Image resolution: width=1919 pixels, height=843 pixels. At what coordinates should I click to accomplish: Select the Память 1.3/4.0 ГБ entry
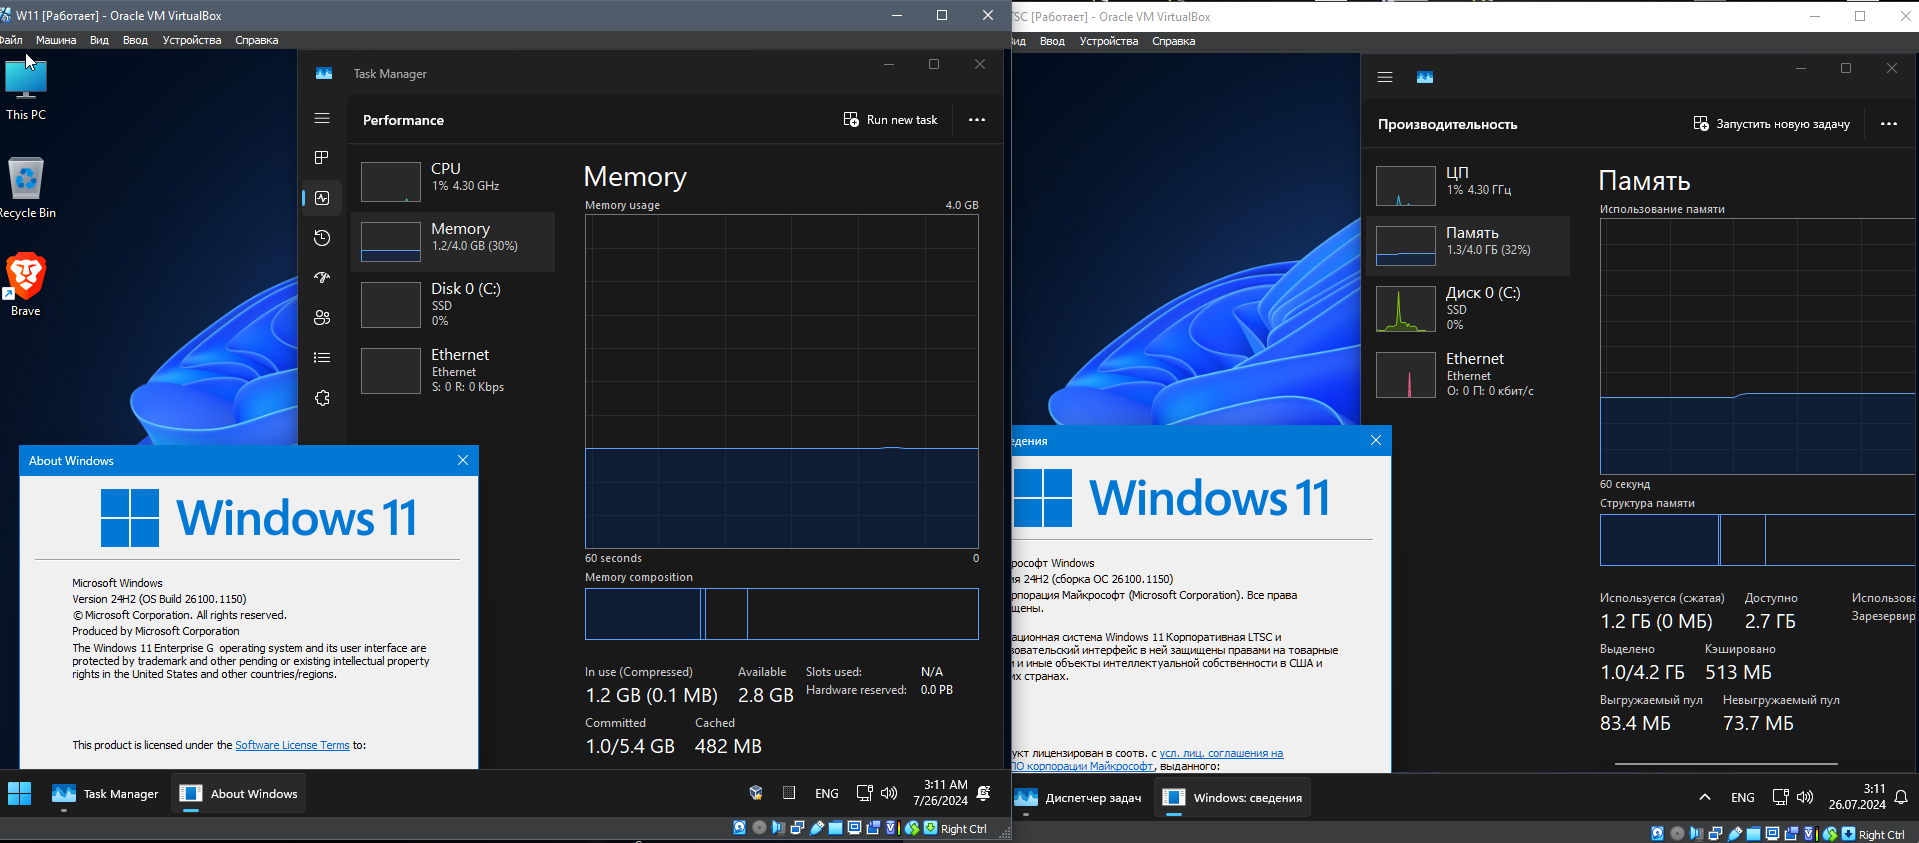(1468, 245)
